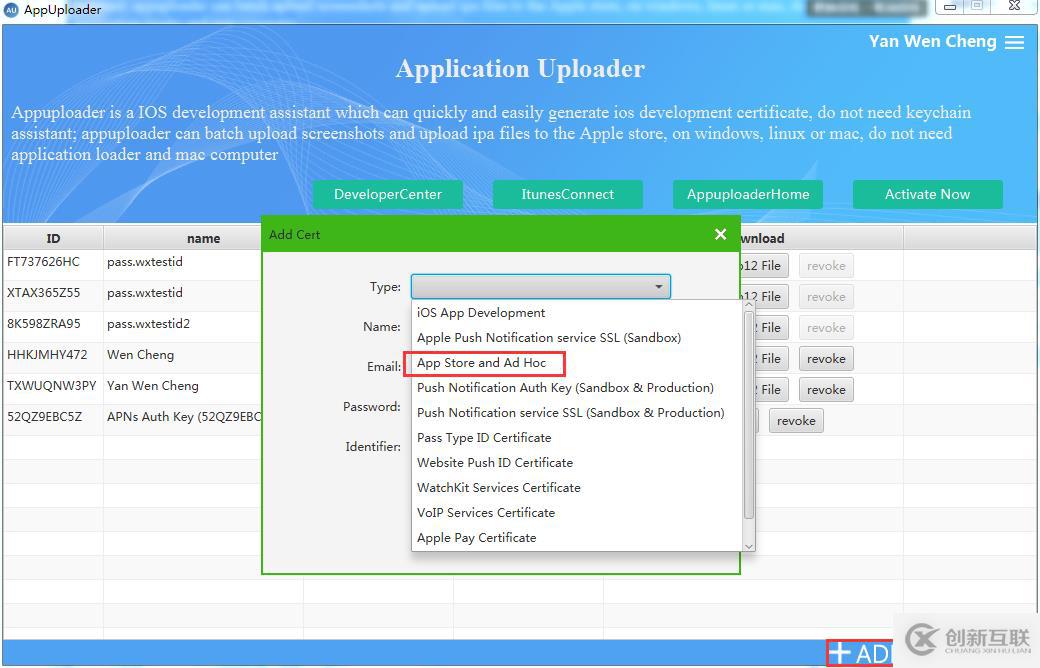Click dropdown list scrollbar up arrow
Image resolution: width=1040 pixels, height=668 pixels.
[x=749, y=304]
